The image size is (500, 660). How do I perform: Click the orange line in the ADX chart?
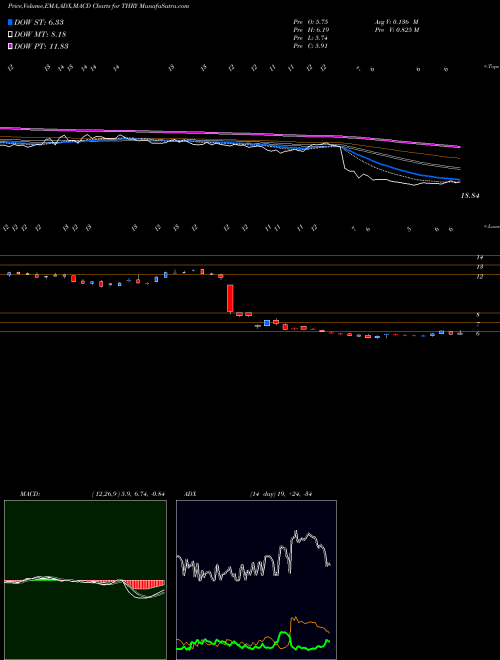click(x=309, y=625)
